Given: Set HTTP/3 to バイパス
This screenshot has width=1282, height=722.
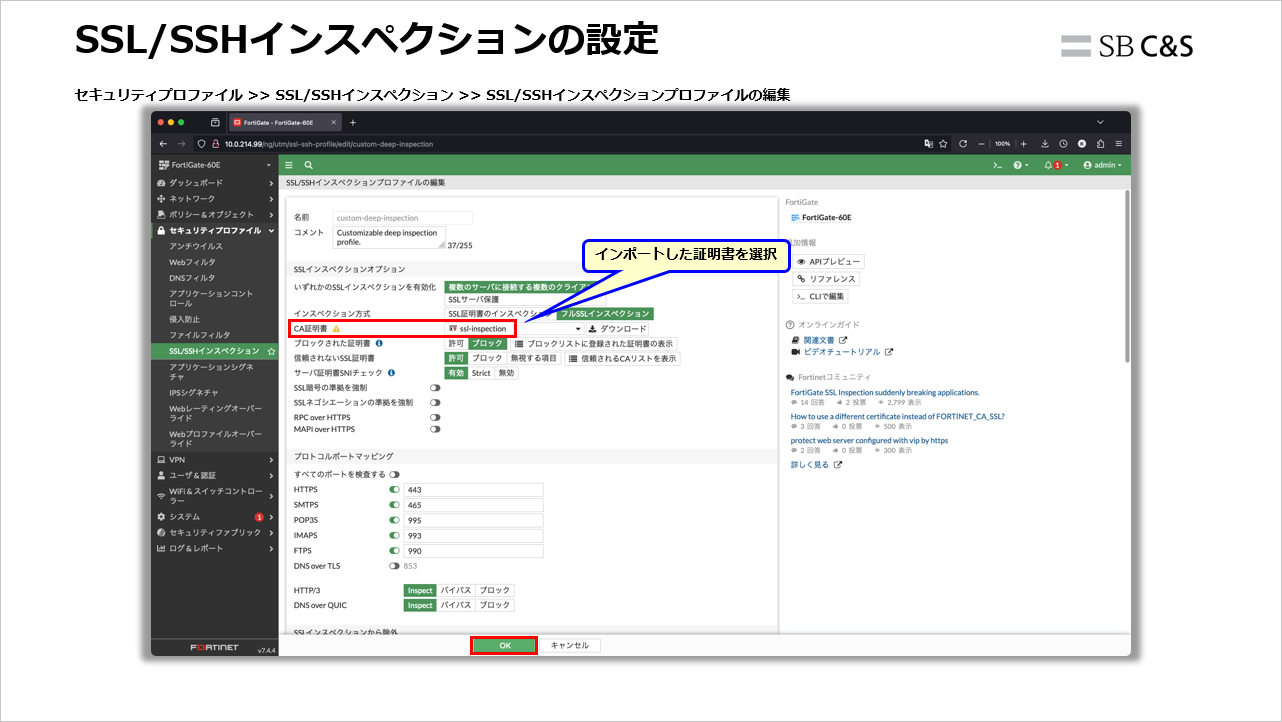Looking at the screenshot, I should click(x=456, y=591).
